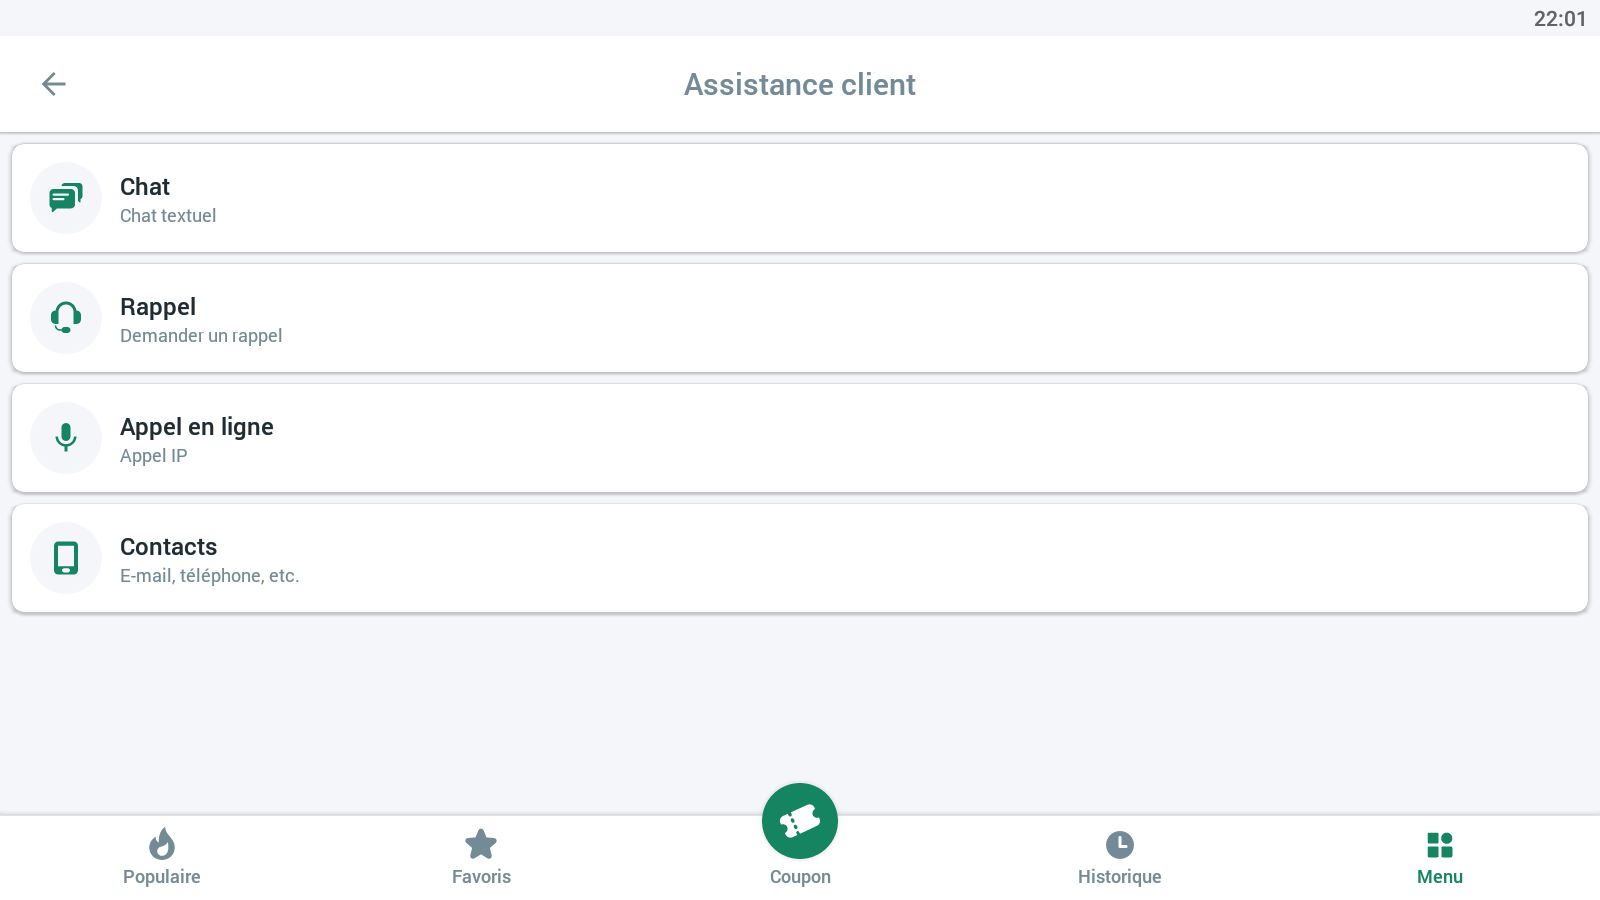
Task: Click the "Demander un rappel" subtitle
Action: tap(201, 336)
